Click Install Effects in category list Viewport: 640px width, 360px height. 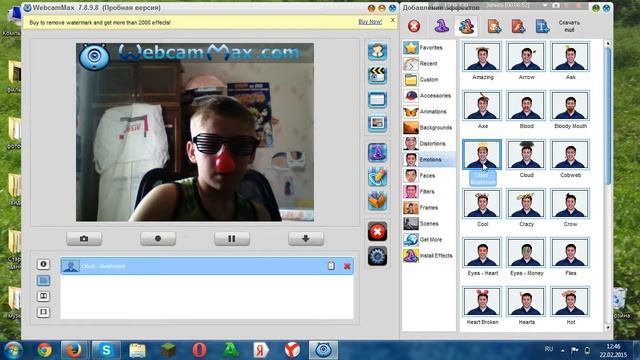point(429,256)
